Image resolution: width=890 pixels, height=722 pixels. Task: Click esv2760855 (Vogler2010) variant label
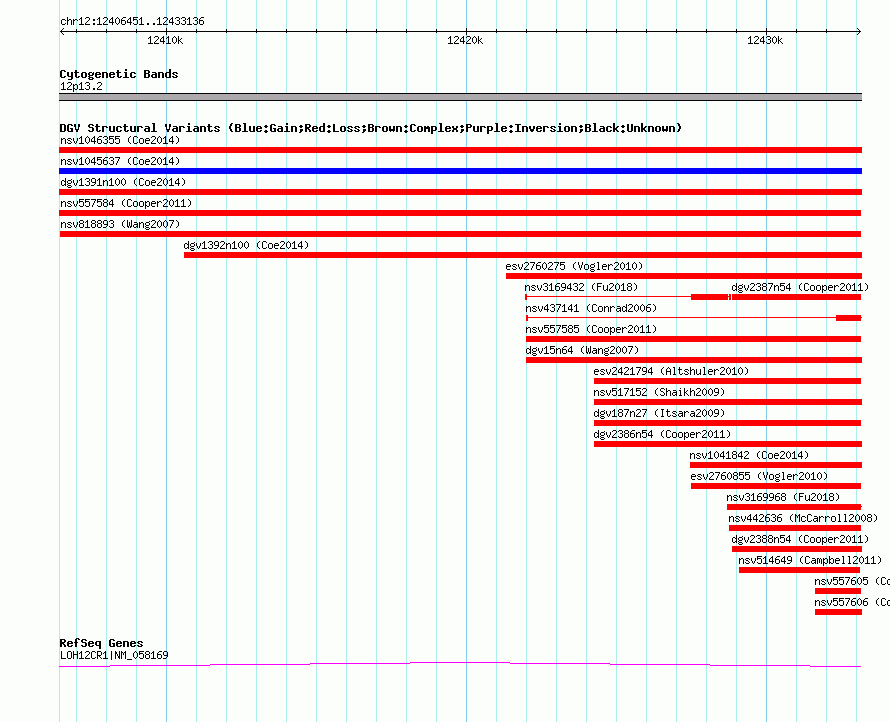coord(759,476)
